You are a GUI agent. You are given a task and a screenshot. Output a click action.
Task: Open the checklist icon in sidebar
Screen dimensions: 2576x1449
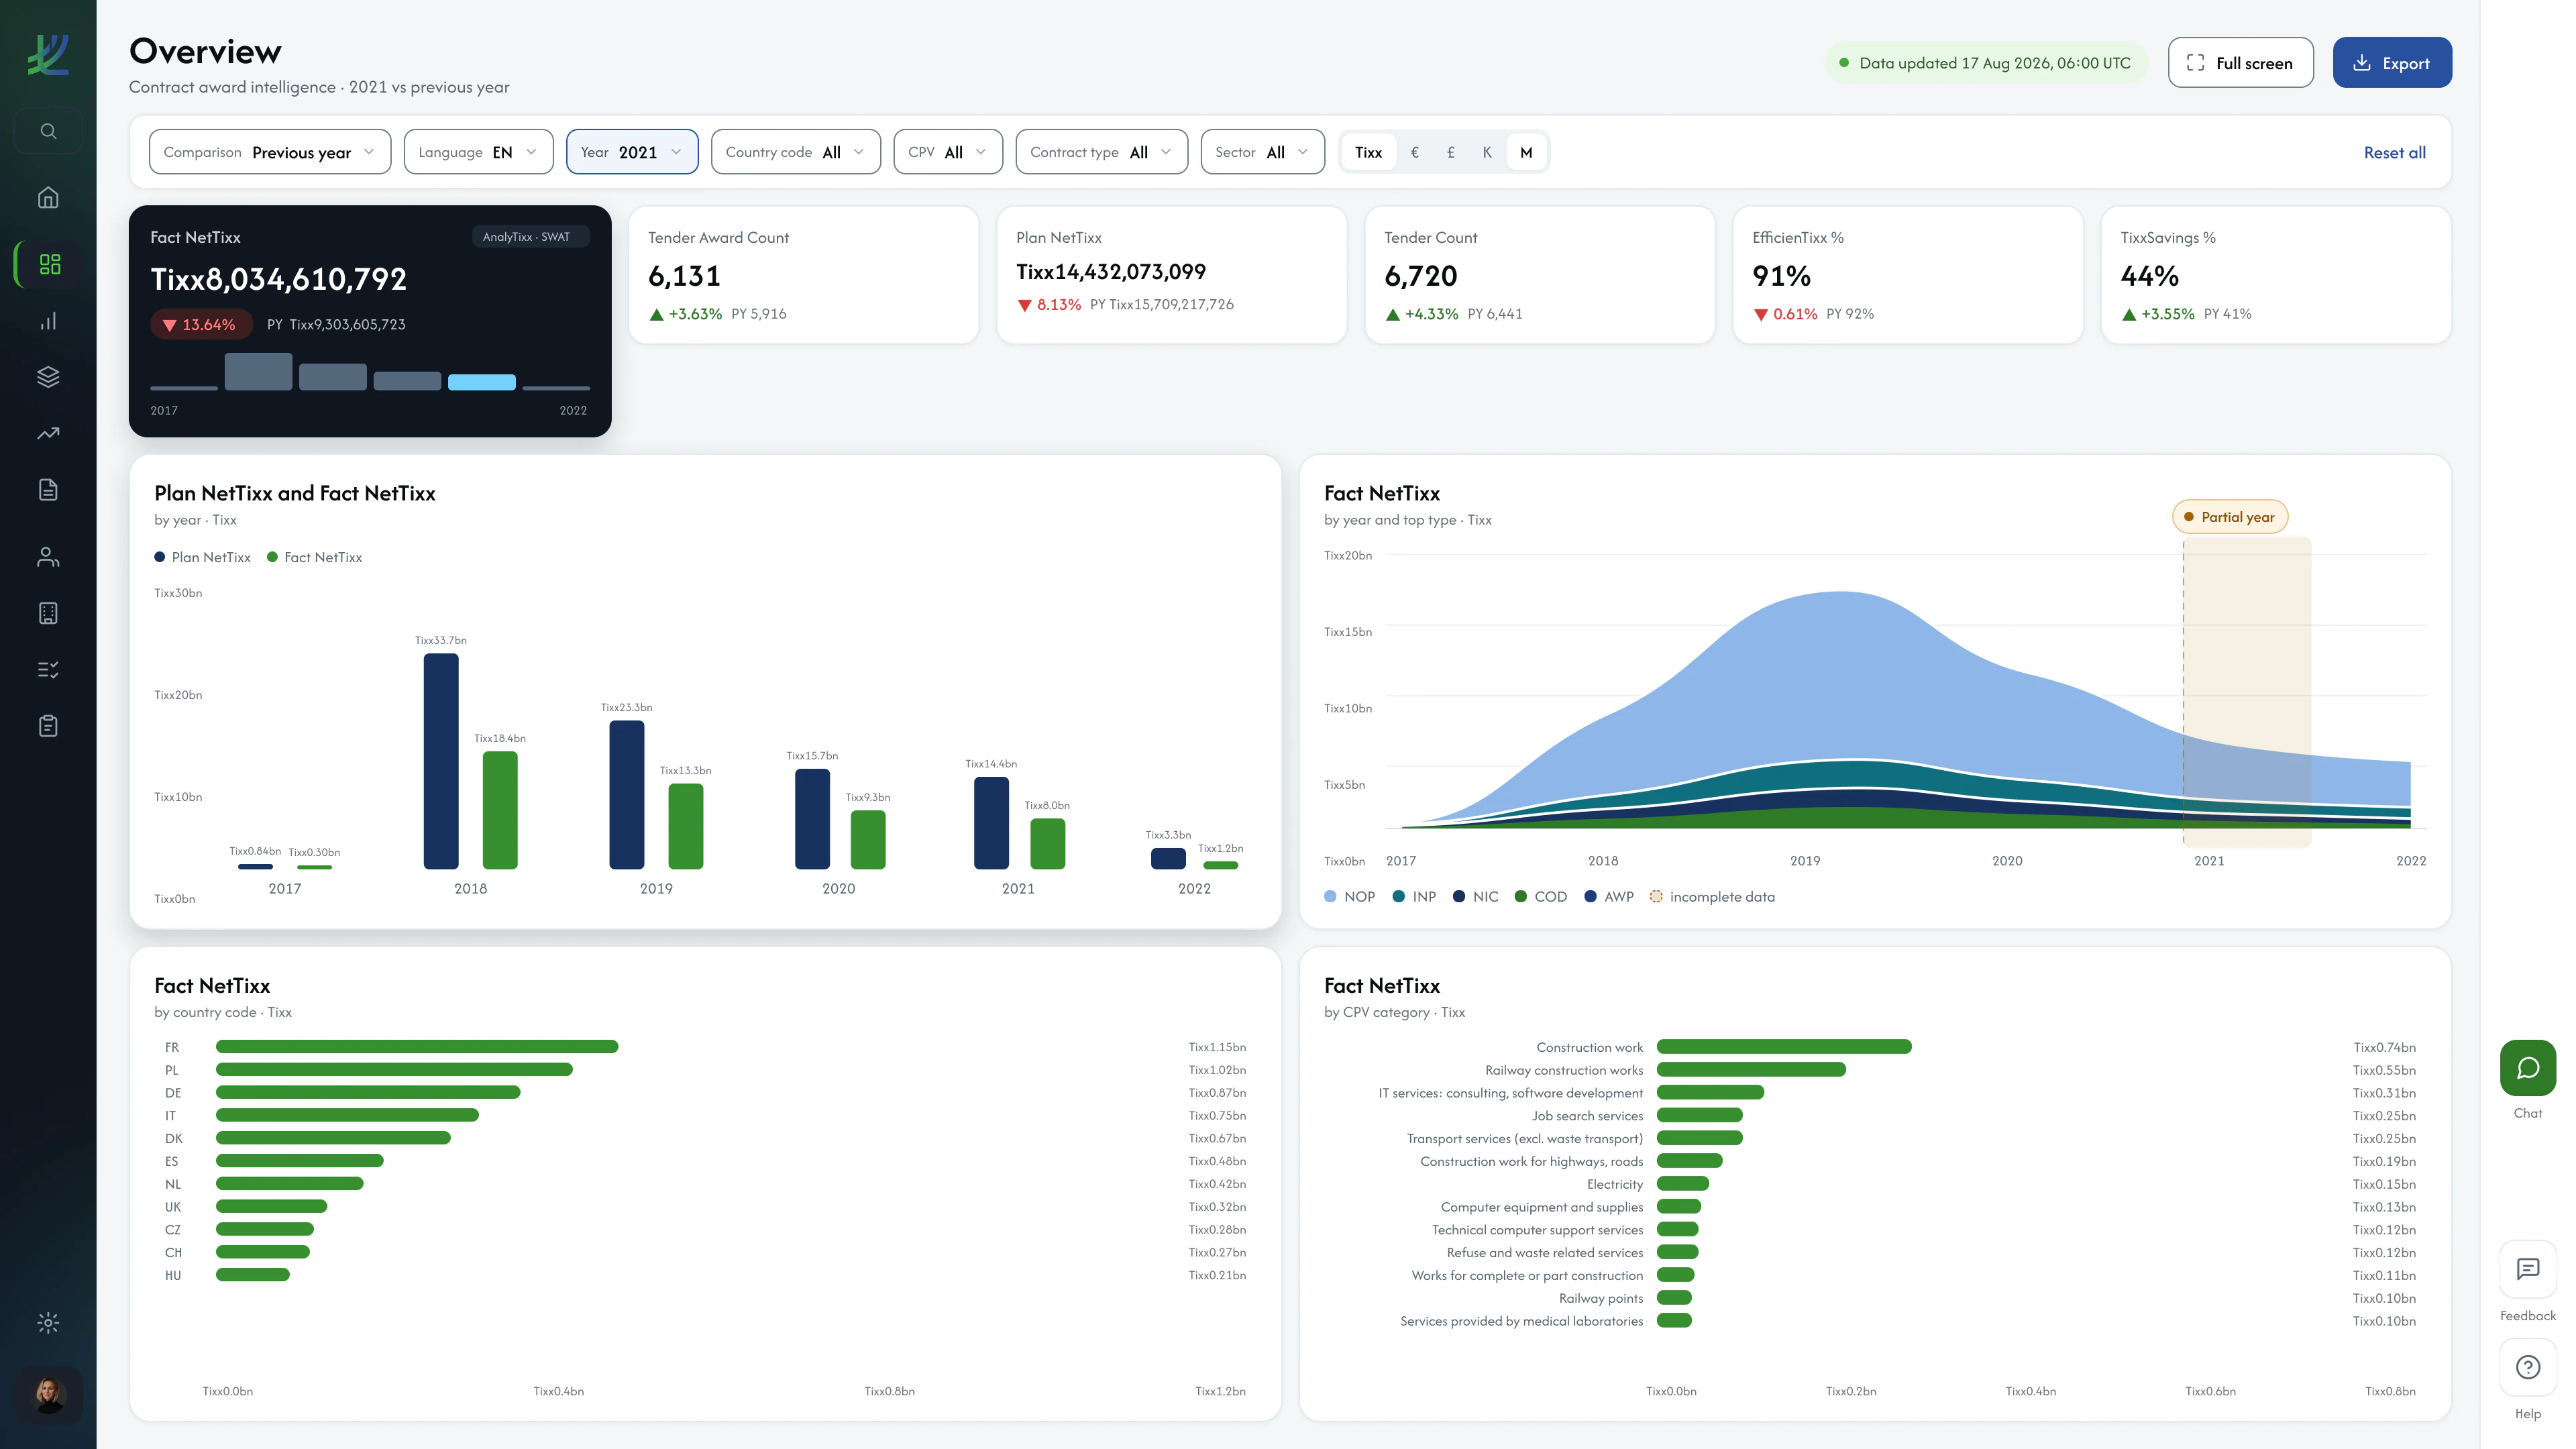pyautogui.click(x=48, y=669)
